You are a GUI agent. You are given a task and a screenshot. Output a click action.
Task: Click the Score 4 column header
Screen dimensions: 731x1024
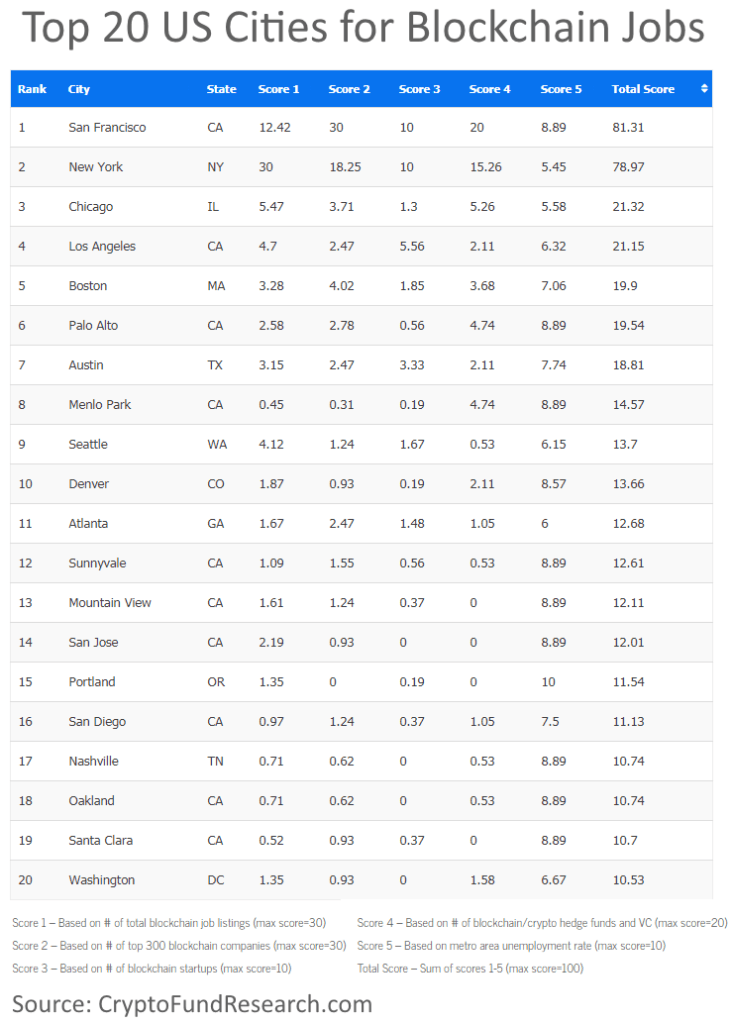tap(490, 89)
